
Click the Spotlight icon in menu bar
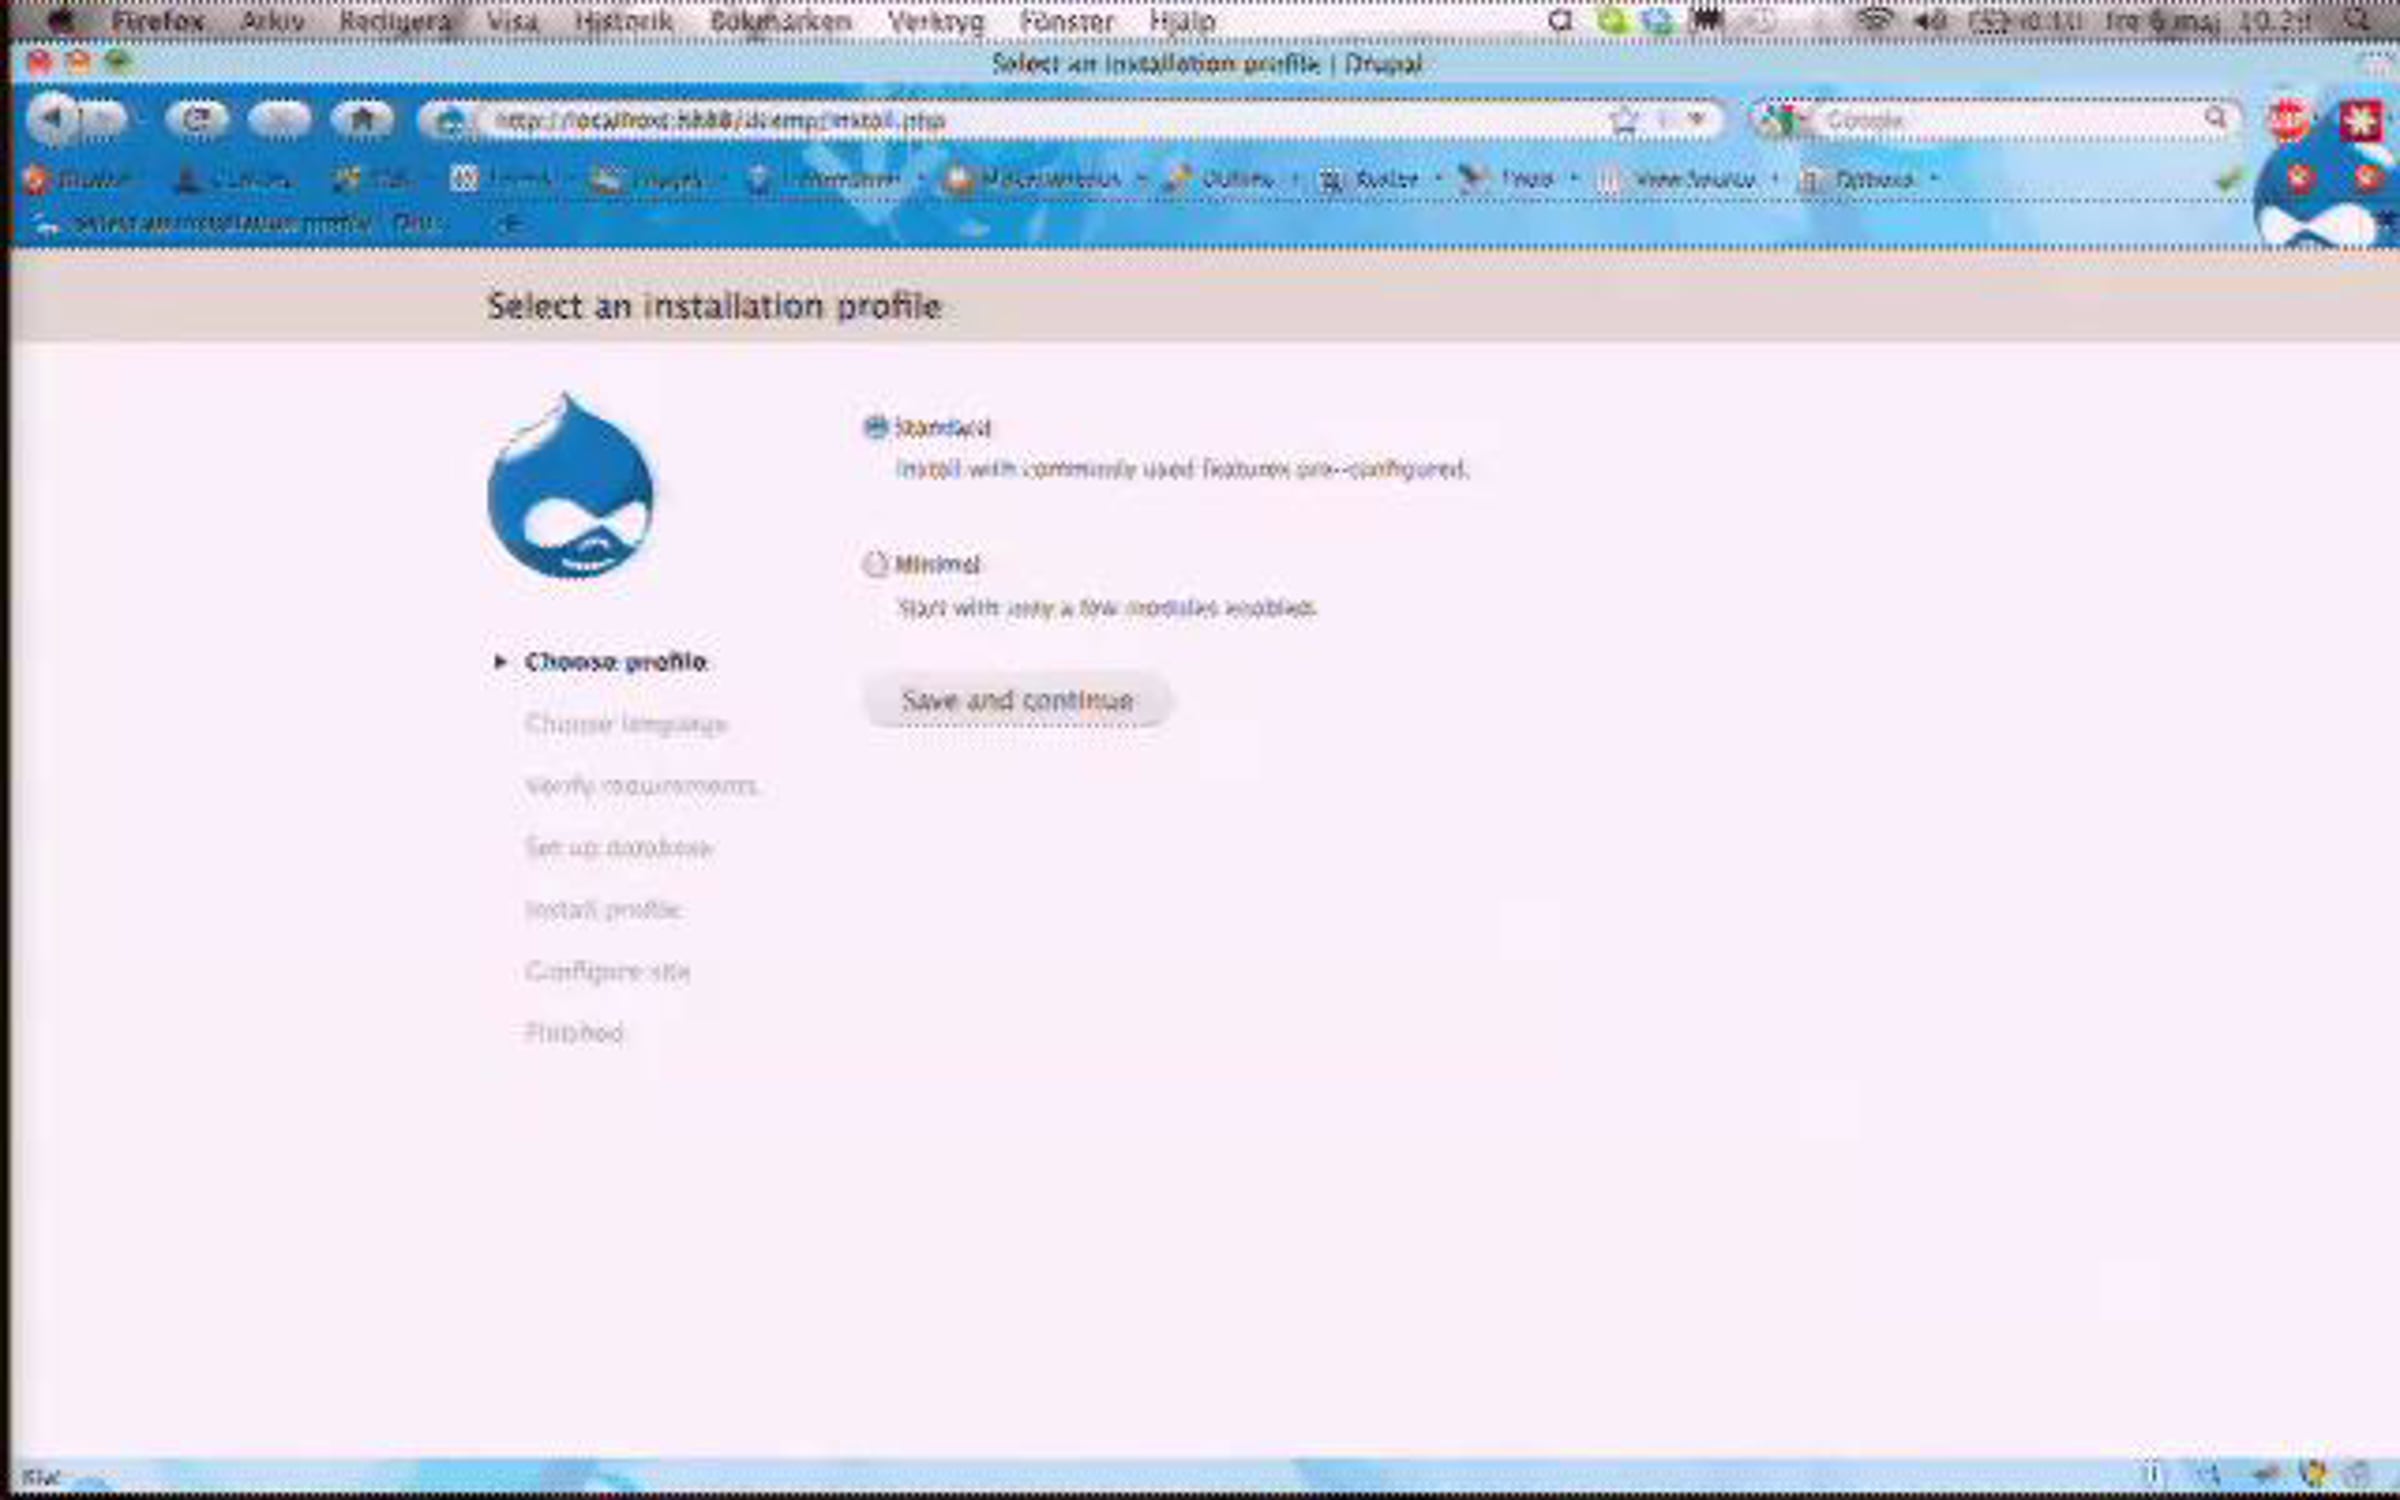pyautogui.click(x=2357, y=21)
